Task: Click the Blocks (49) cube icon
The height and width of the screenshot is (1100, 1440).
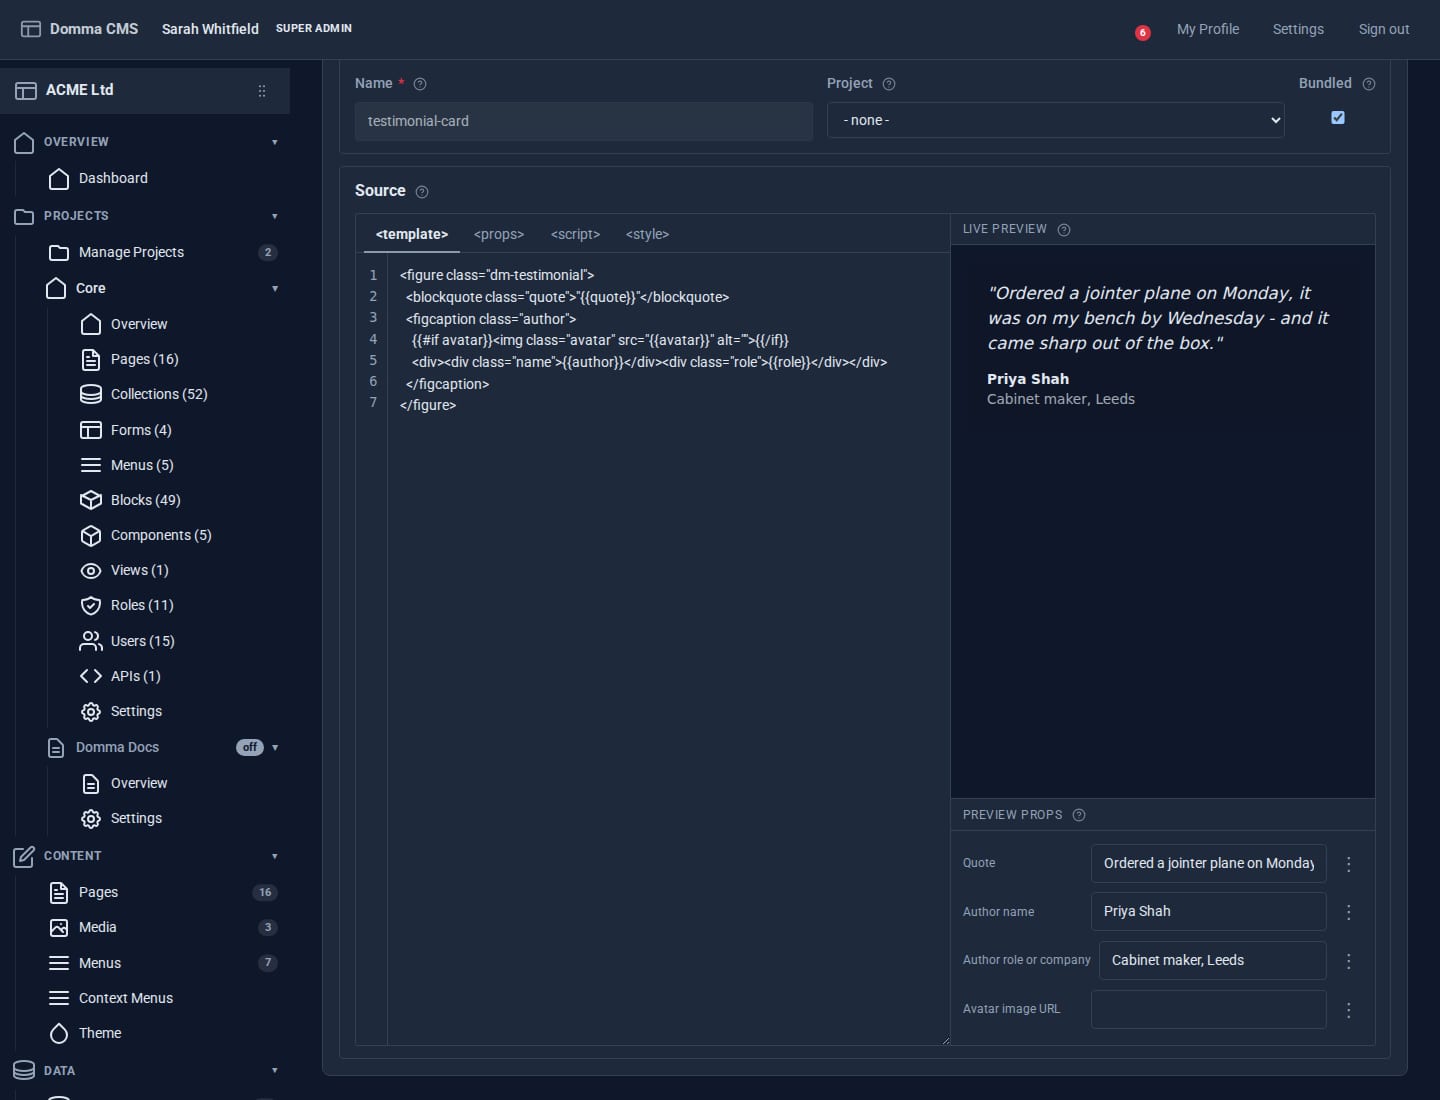Action: pyautogui.click(x=91, y=501)
